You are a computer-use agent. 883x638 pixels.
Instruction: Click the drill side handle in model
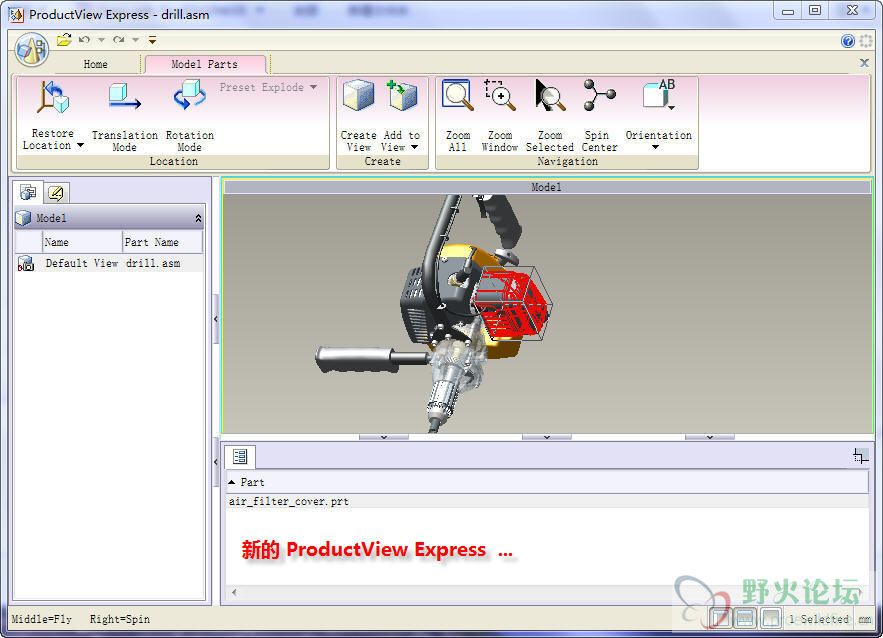point(356,359)
